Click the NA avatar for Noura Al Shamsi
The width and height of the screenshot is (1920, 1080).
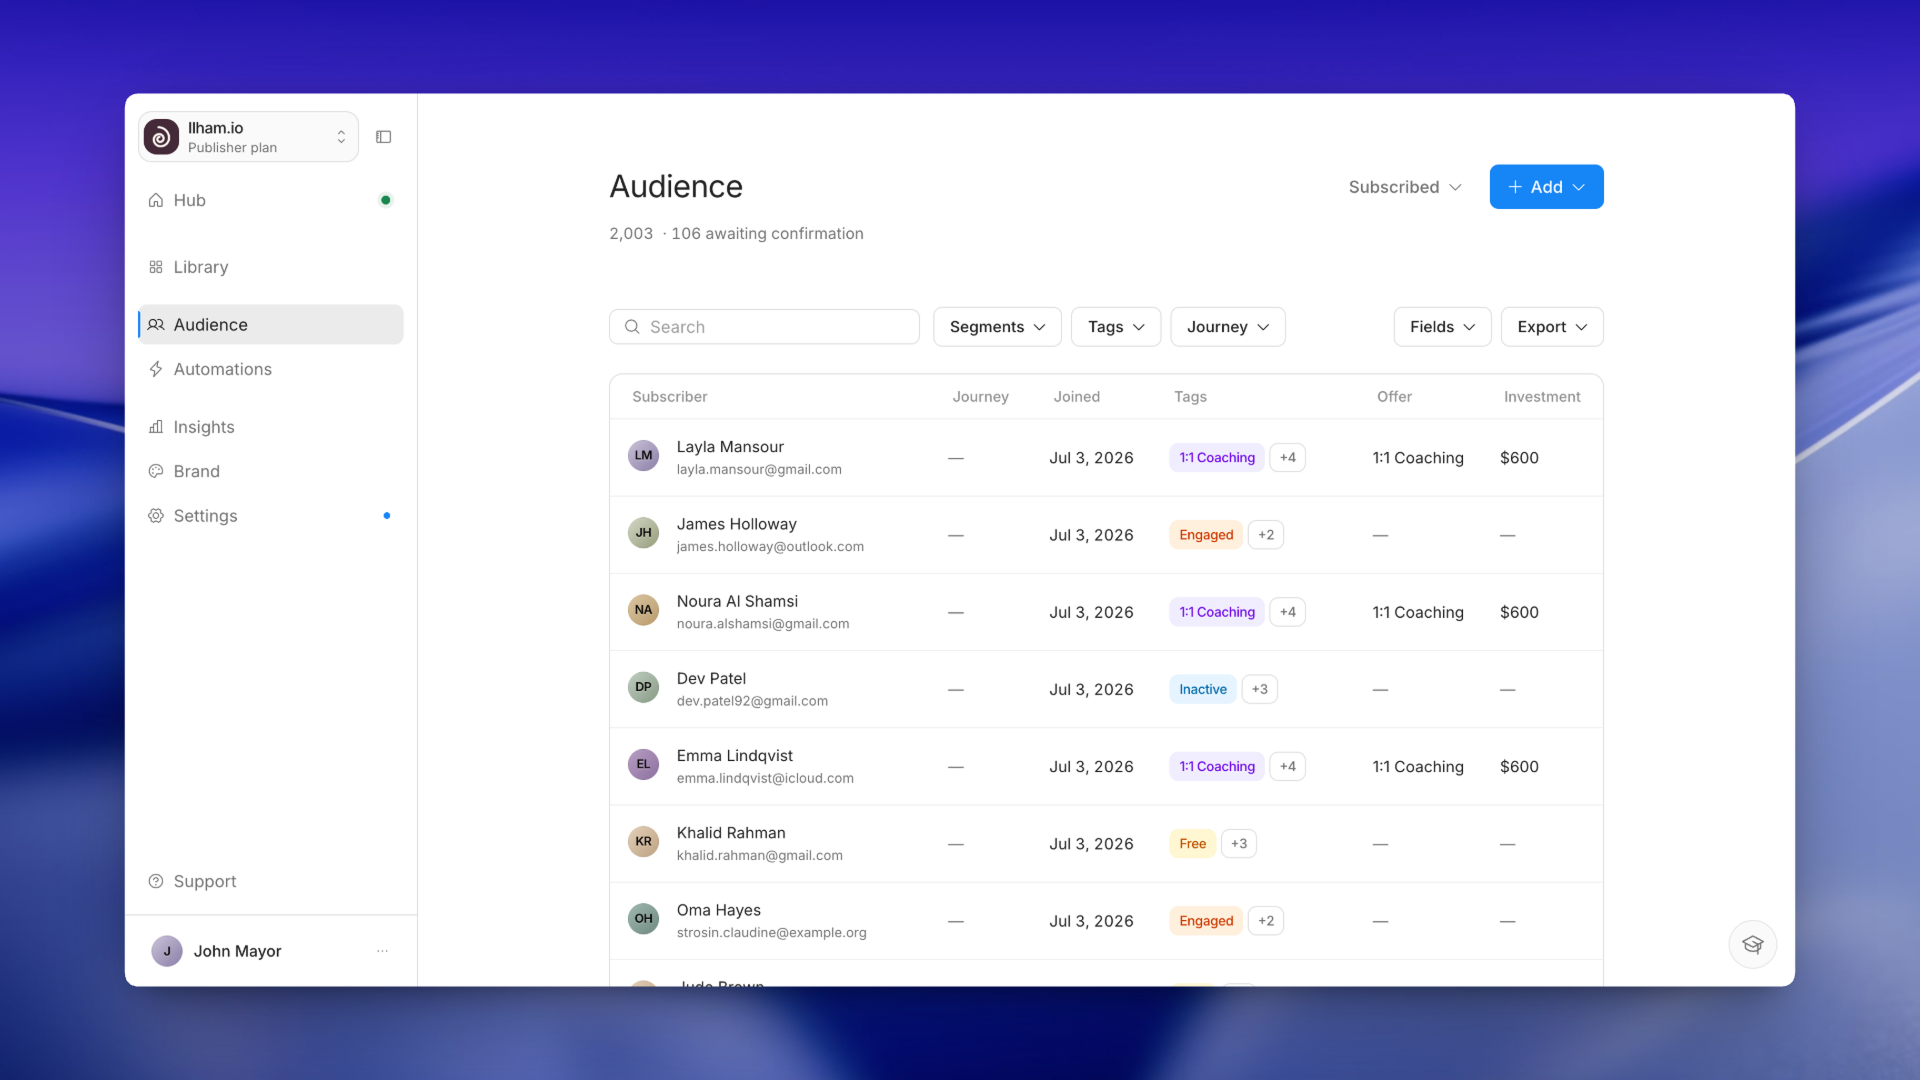pyautogui.click(x=643, y=610)
